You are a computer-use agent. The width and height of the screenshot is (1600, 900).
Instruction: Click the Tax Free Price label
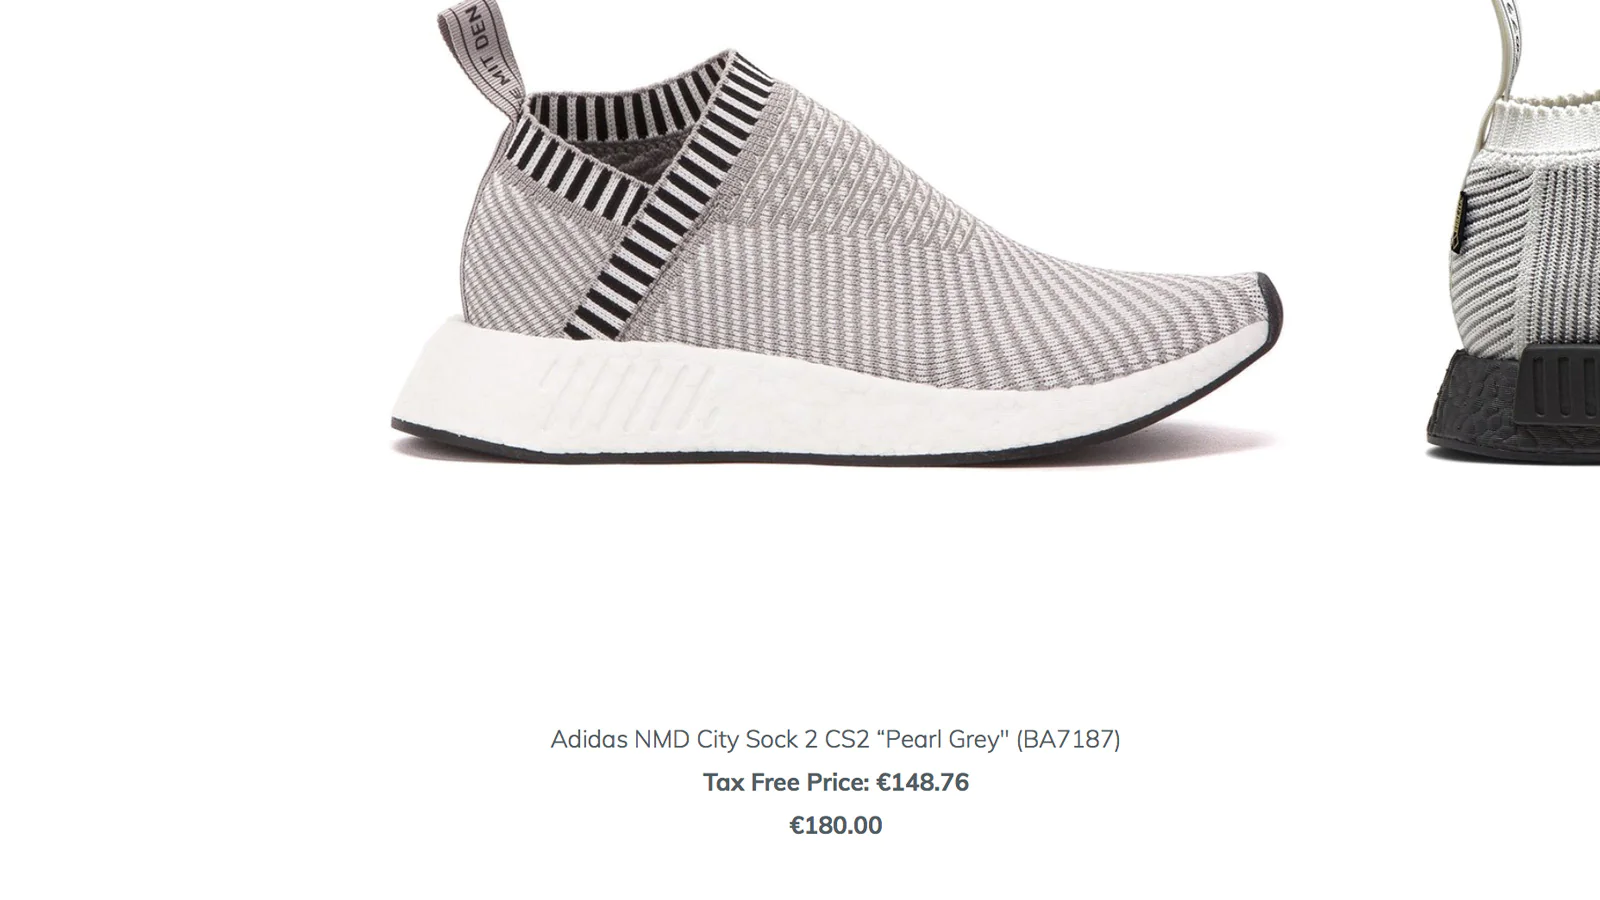click(786, 782)
